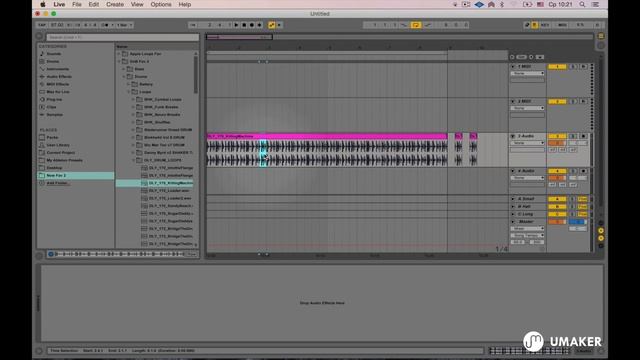This screenshot has width=640, height=360.
Task: Toggle the metronome
Action: [104, 25]
